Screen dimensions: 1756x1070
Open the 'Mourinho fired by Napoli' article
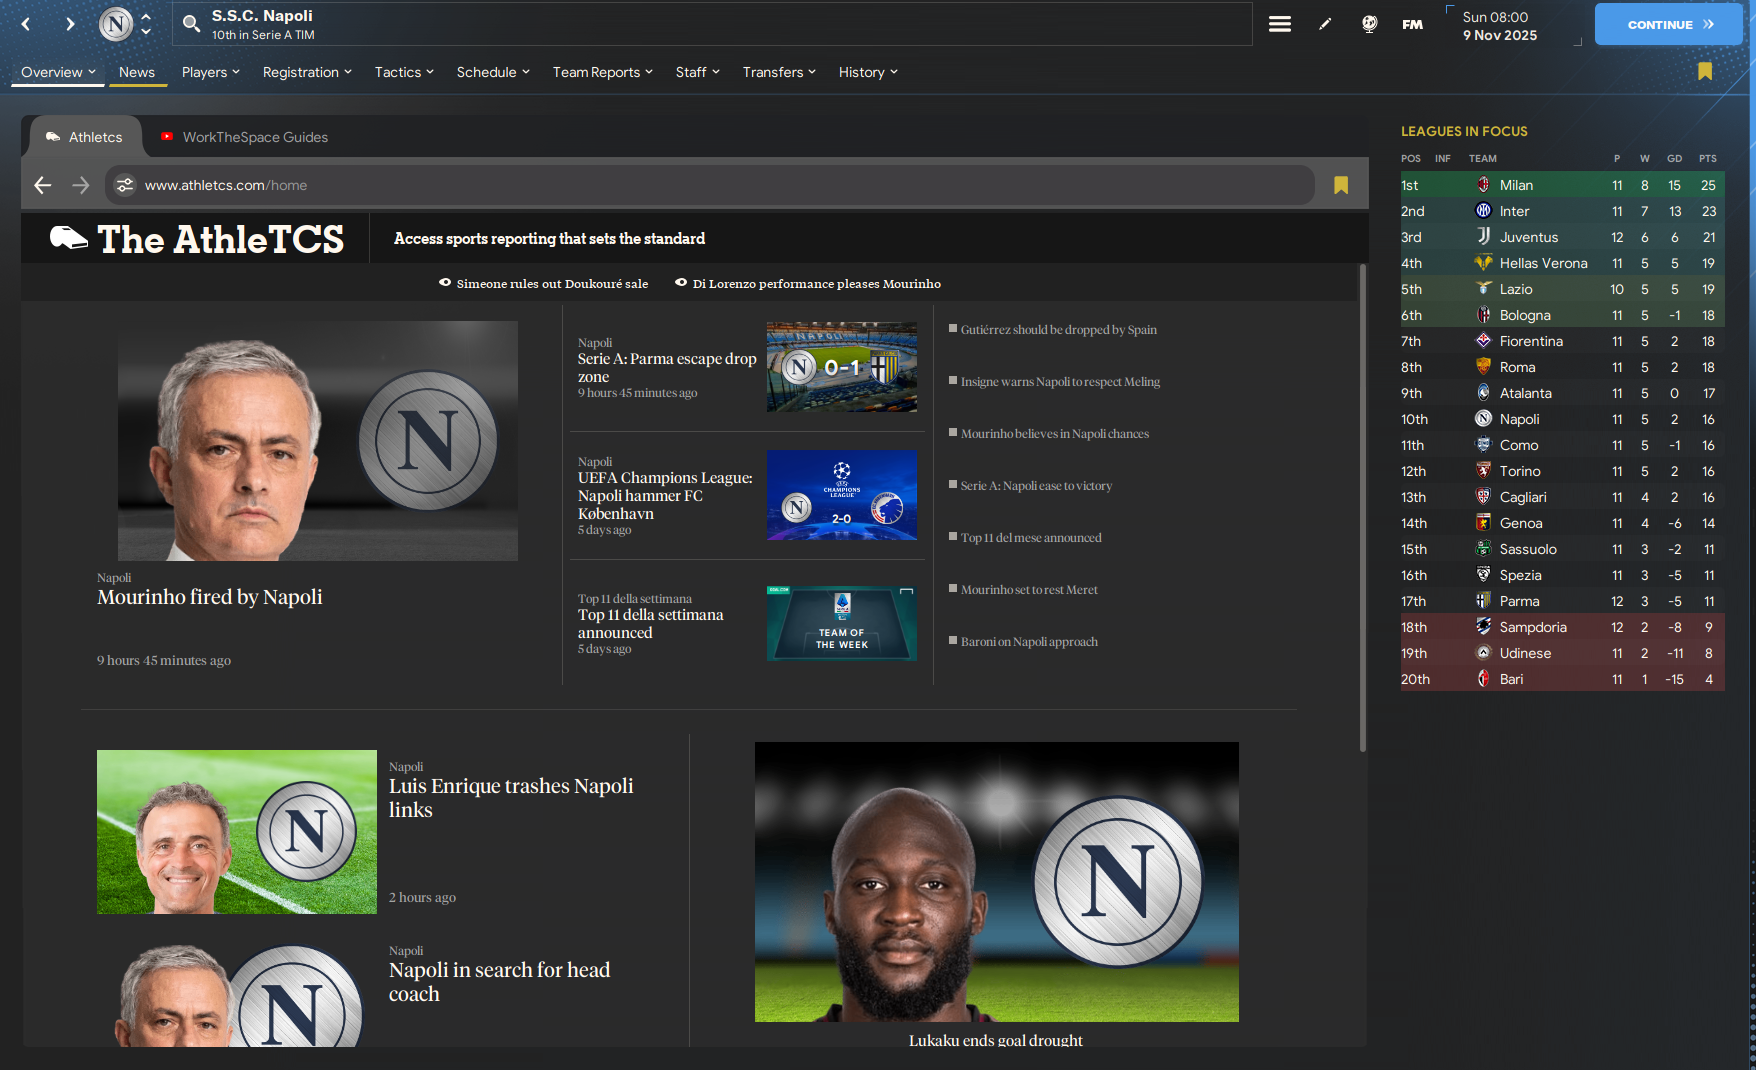[209, 597]
